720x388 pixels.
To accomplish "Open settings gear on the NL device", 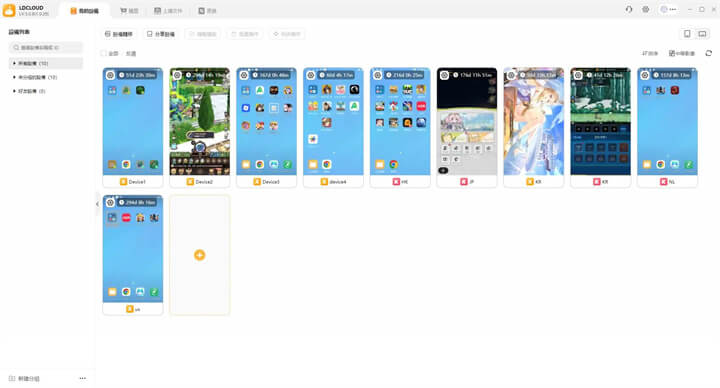I will [x=645, y=75].
